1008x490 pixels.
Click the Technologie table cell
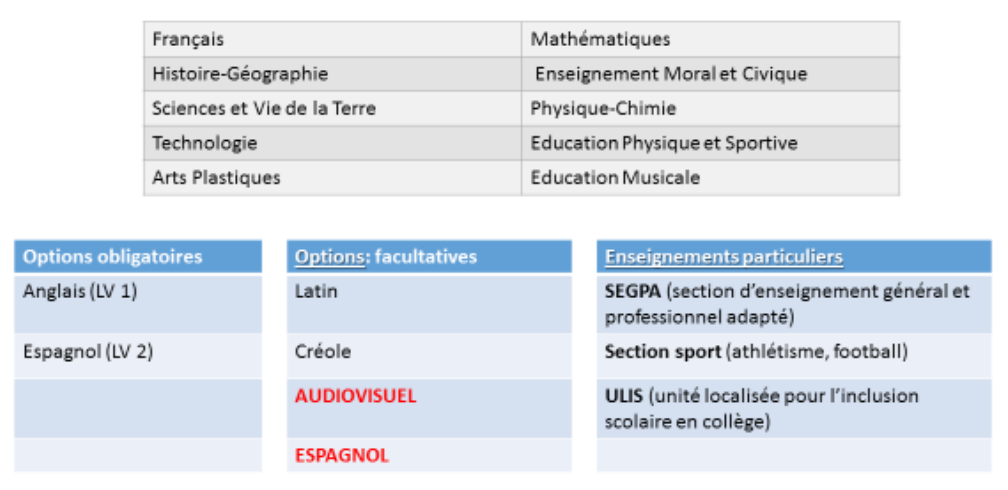tap(205, 143)
